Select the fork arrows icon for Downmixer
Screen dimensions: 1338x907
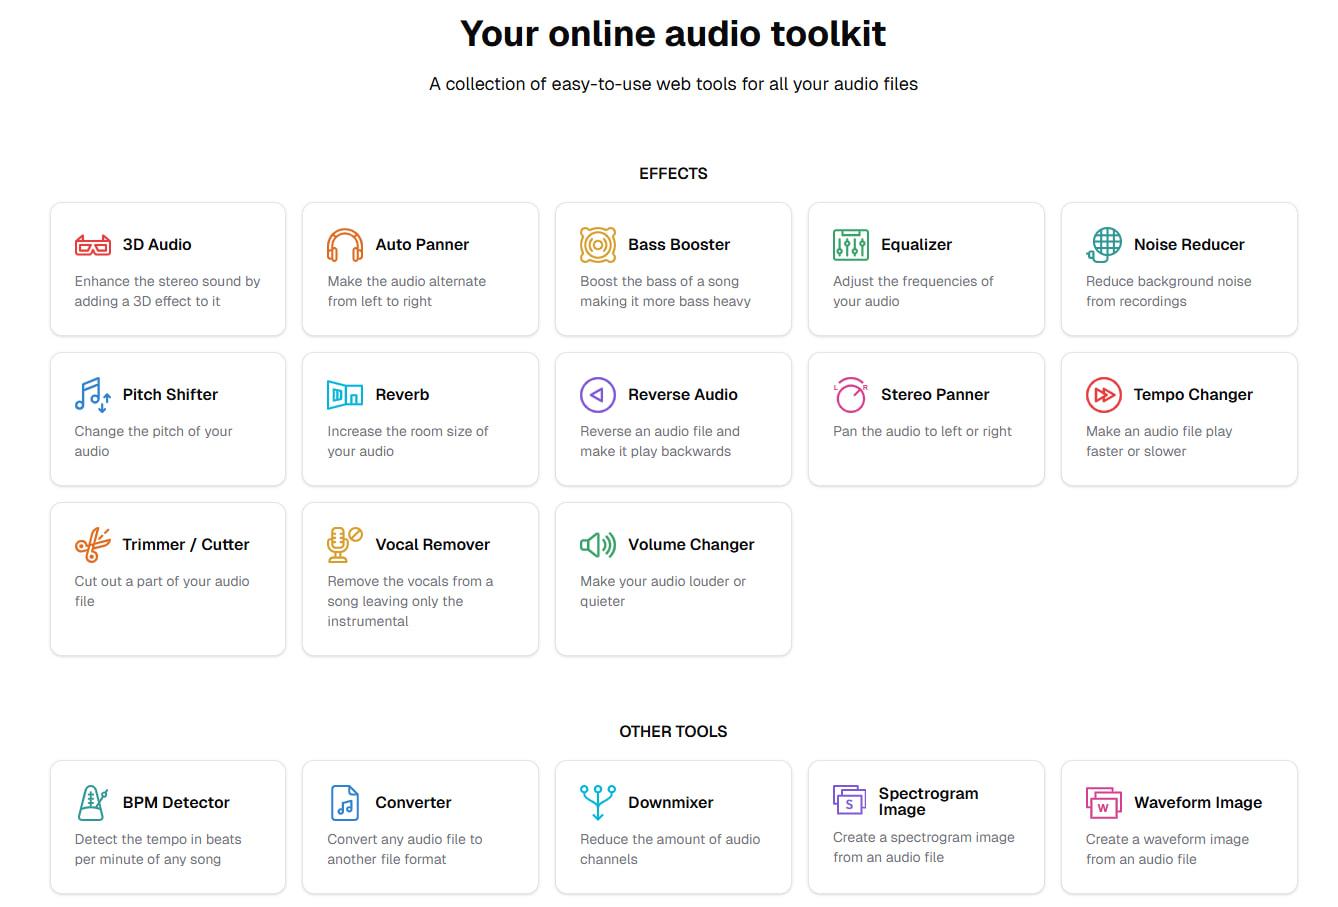pos(598,803)
